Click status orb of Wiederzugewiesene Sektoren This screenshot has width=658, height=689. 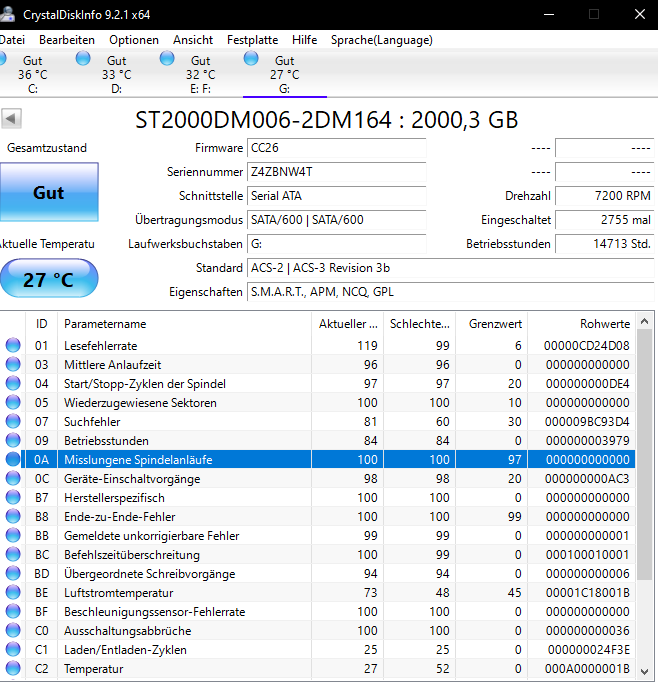[x=13, y=402]
